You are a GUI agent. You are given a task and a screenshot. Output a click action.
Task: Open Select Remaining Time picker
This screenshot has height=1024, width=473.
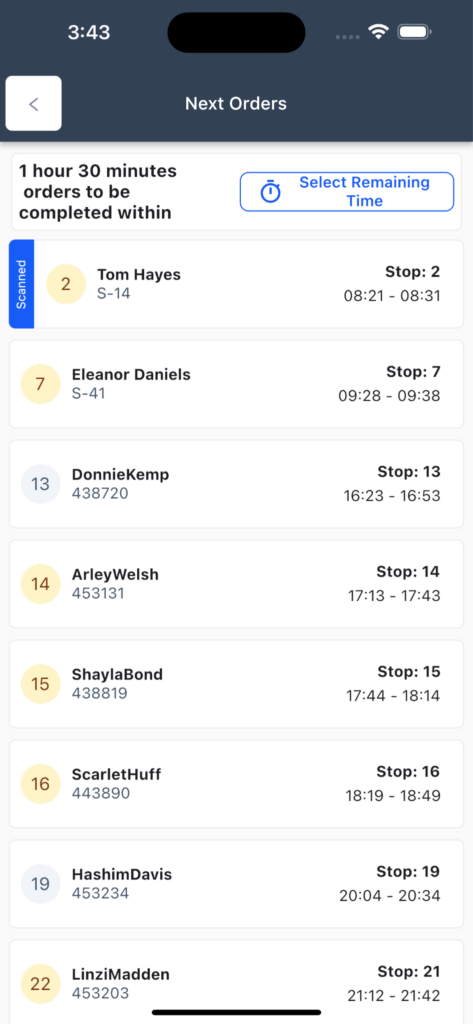coord(347,192)
